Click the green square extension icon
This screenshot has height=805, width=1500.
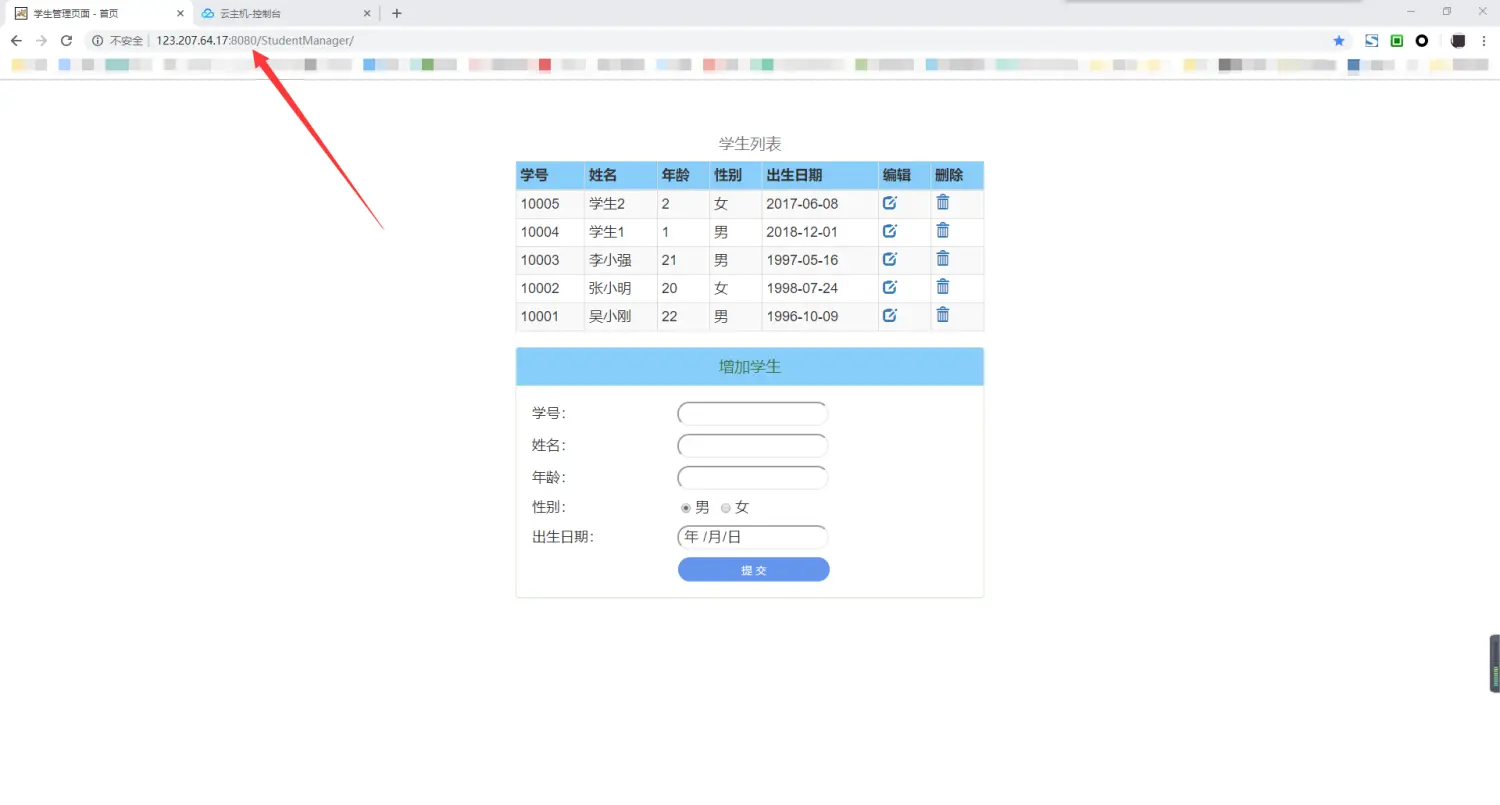[x=1397, y=41]
